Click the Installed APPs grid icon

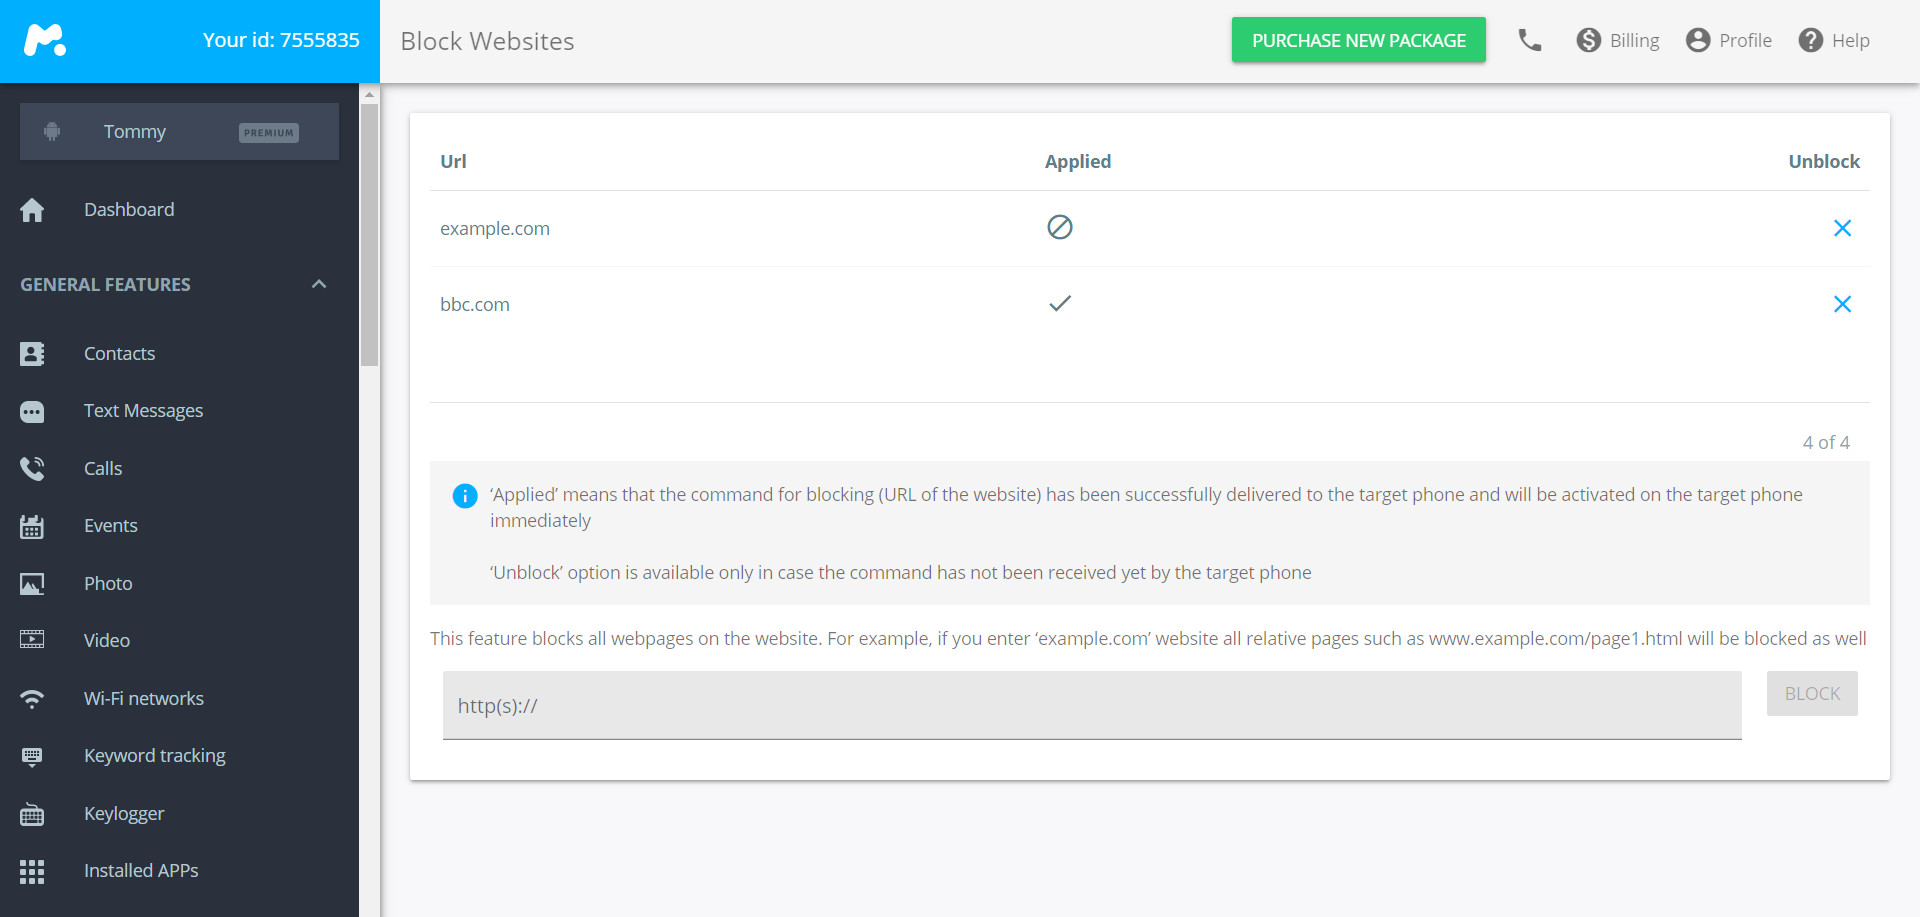(x=32, y=871)
